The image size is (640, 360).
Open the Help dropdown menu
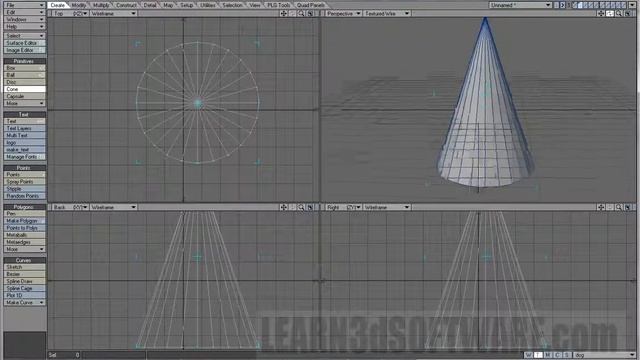click(24, 27)
